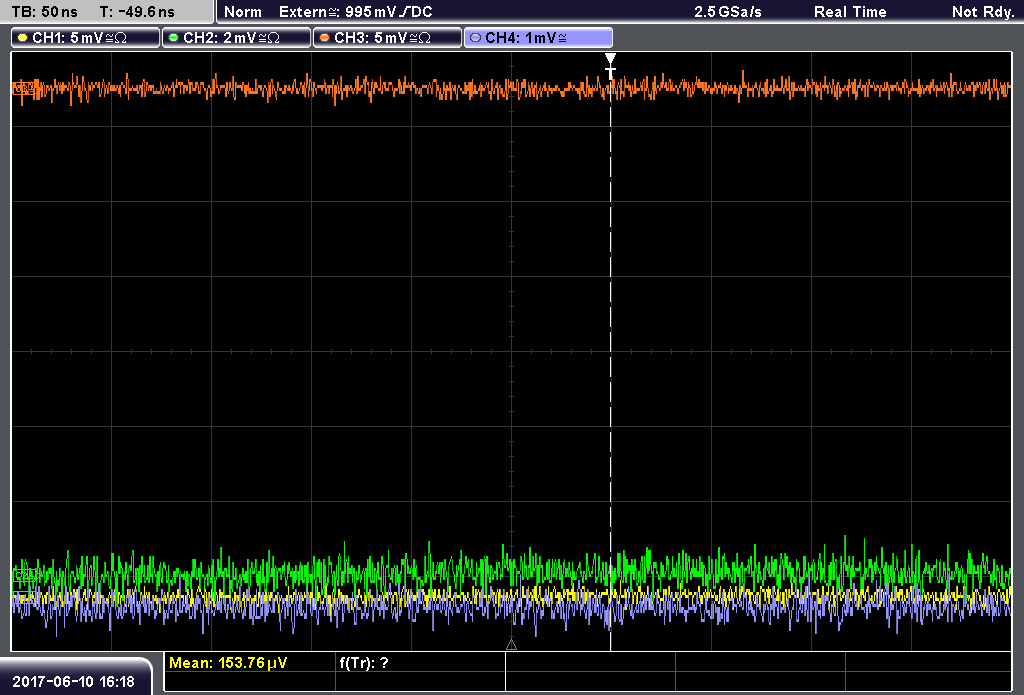Click the orange CH3 ground level marker

pyautogui.click(x=24, y=88)
